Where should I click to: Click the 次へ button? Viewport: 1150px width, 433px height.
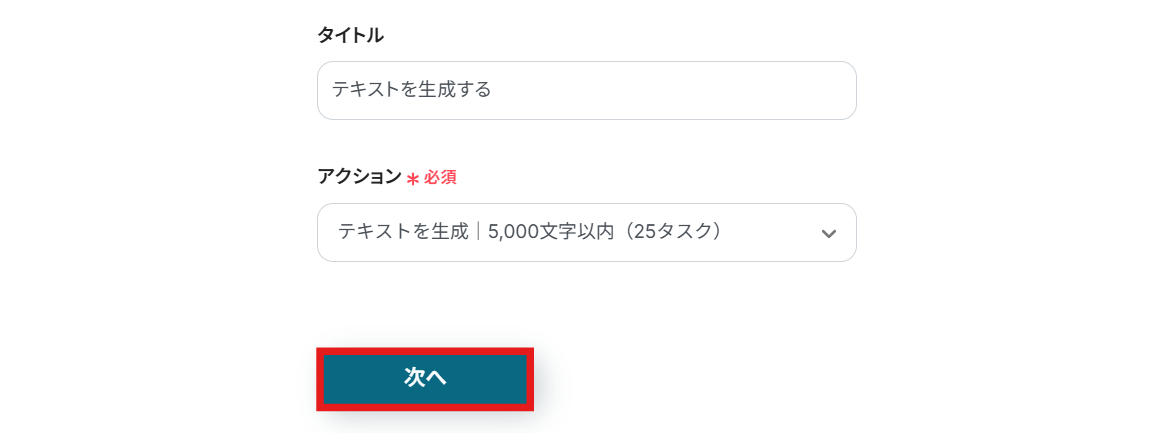[425, 378]
